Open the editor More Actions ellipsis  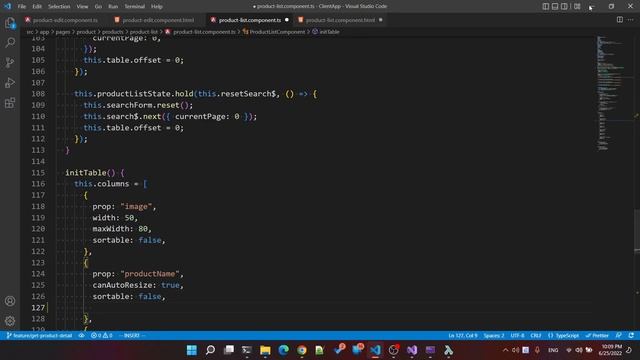click(631, 20)
